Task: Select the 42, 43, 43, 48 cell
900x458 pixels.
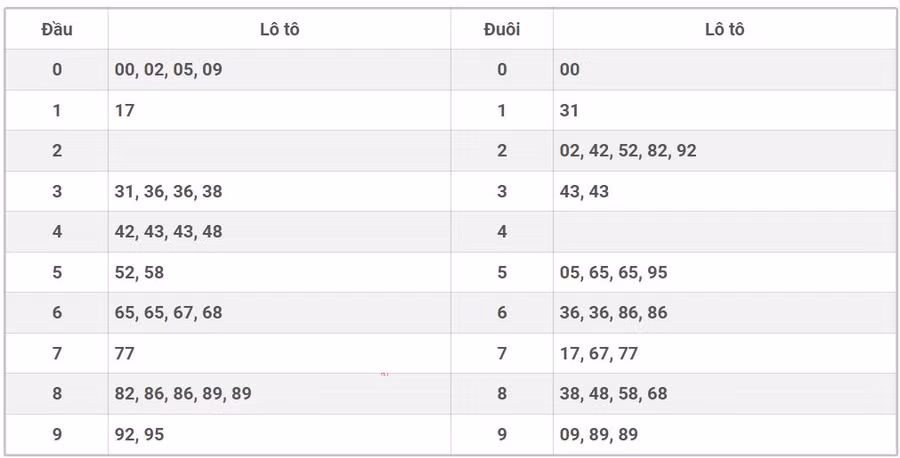Action: (x=168, y=231)
